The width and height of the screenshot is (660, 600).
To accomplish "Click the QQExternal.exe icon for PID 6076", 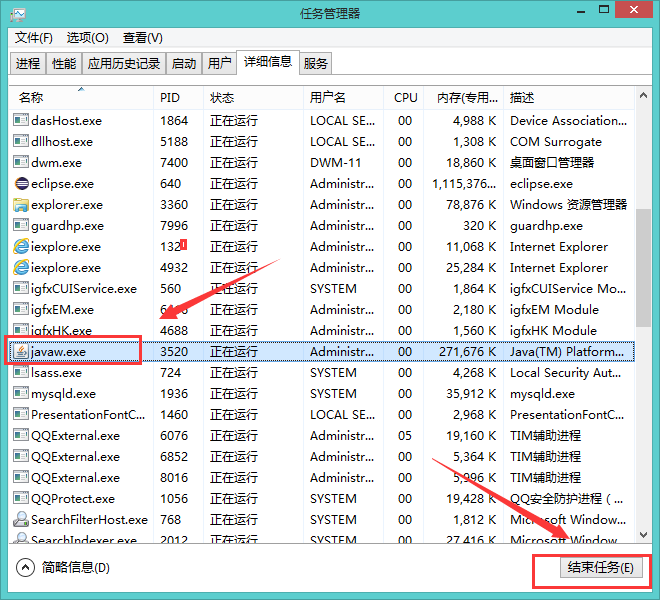I will click(21, 435).
